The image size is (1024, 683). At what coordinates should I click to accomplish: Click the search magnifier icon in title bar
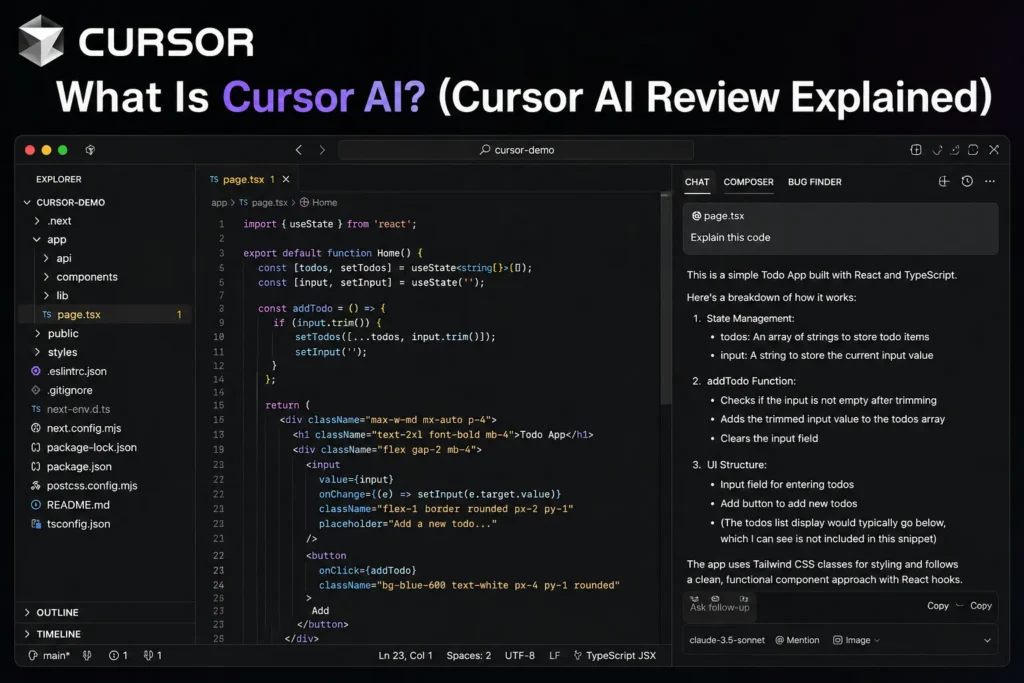(485, 150)
